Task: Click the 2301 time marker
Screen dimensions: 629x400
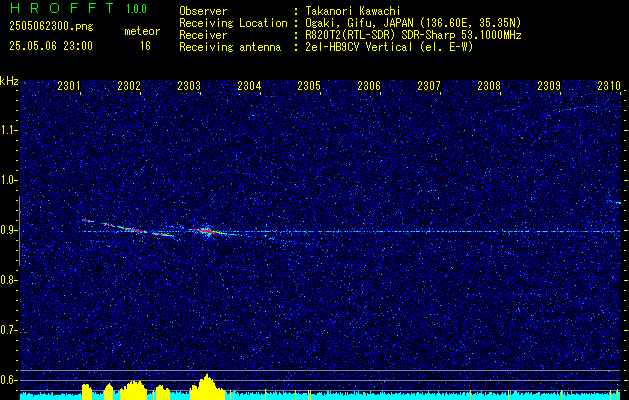Action: 69,86
